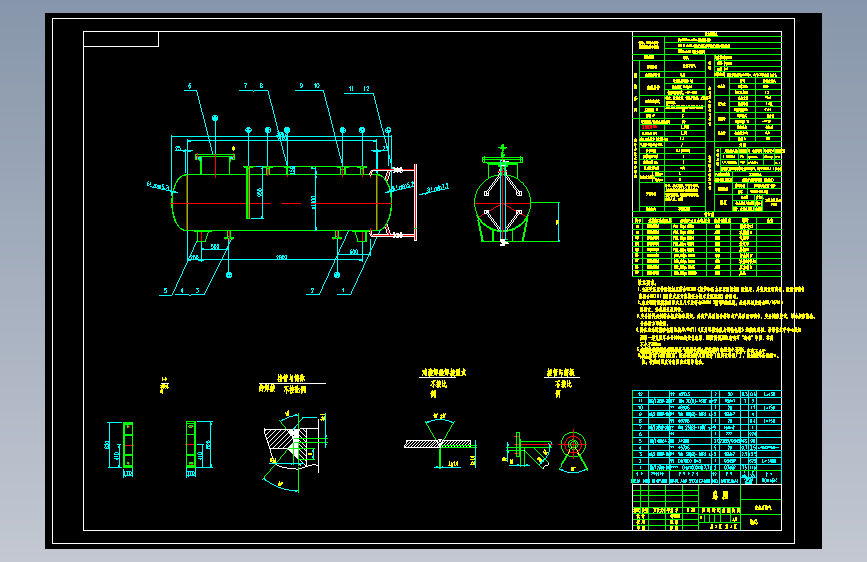Image resolution: width=867 pixels, height=562 pixels.
Task: Select row 6 in the cyan parts list
Action: click(x=707, y=434)
